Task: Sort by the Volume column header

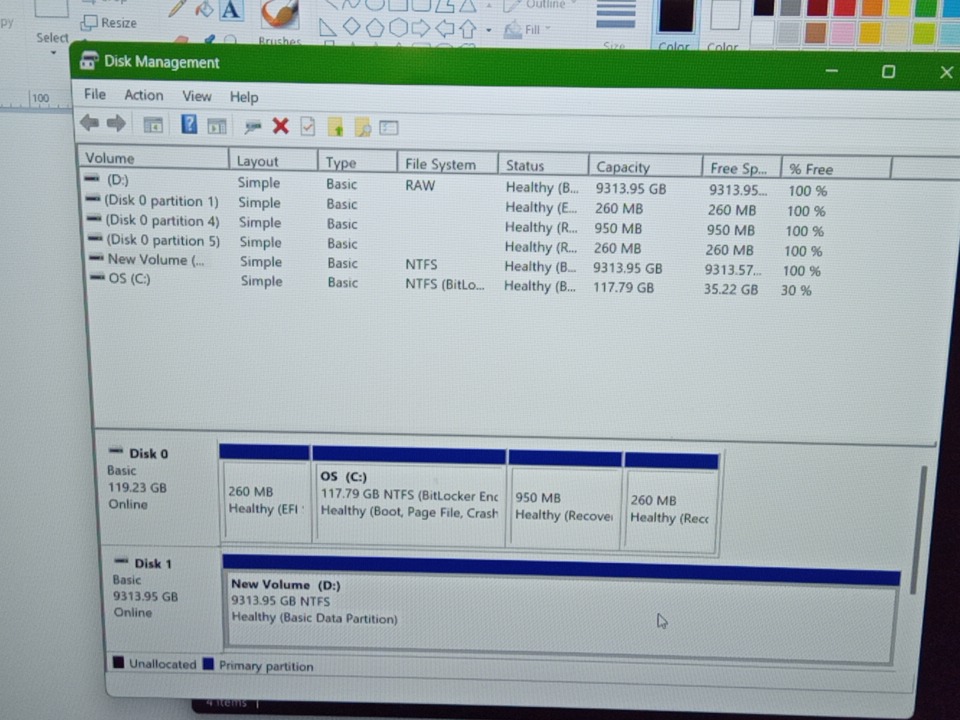Action: point(154,158)
